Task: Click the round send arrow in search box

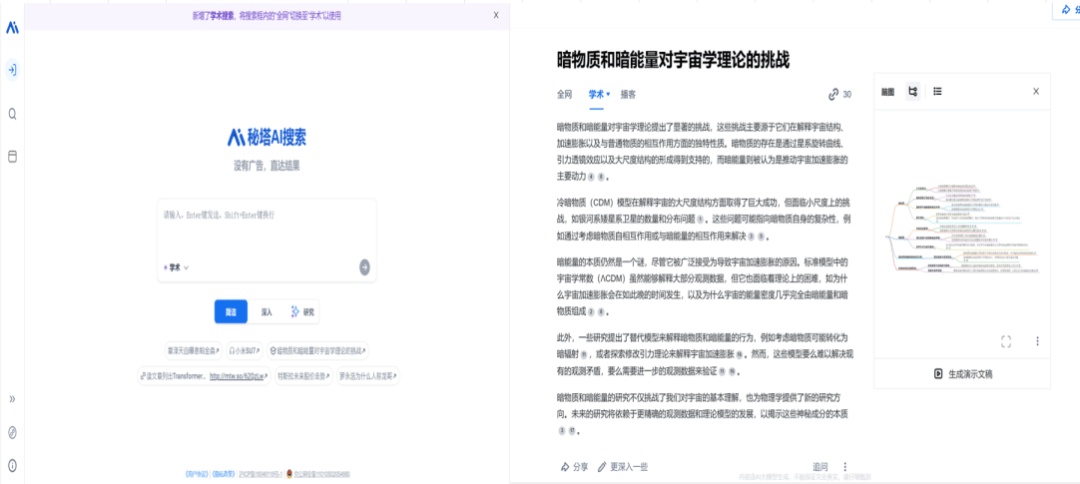Action: coord(365,267)
